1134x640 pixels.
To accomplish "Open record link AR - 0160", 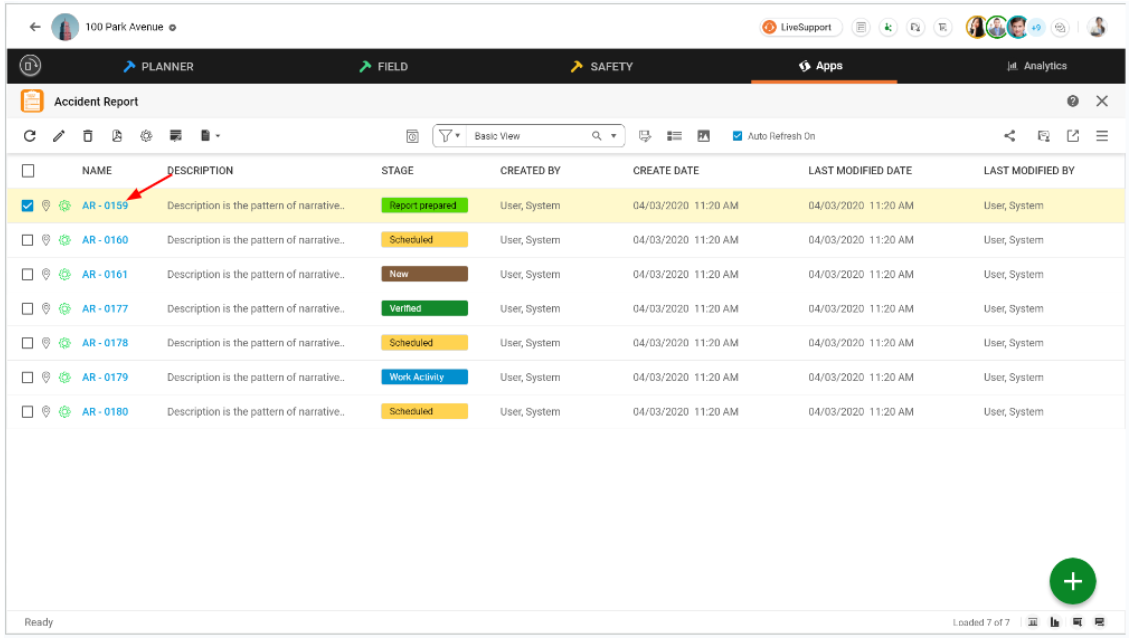I will (105, 240).
